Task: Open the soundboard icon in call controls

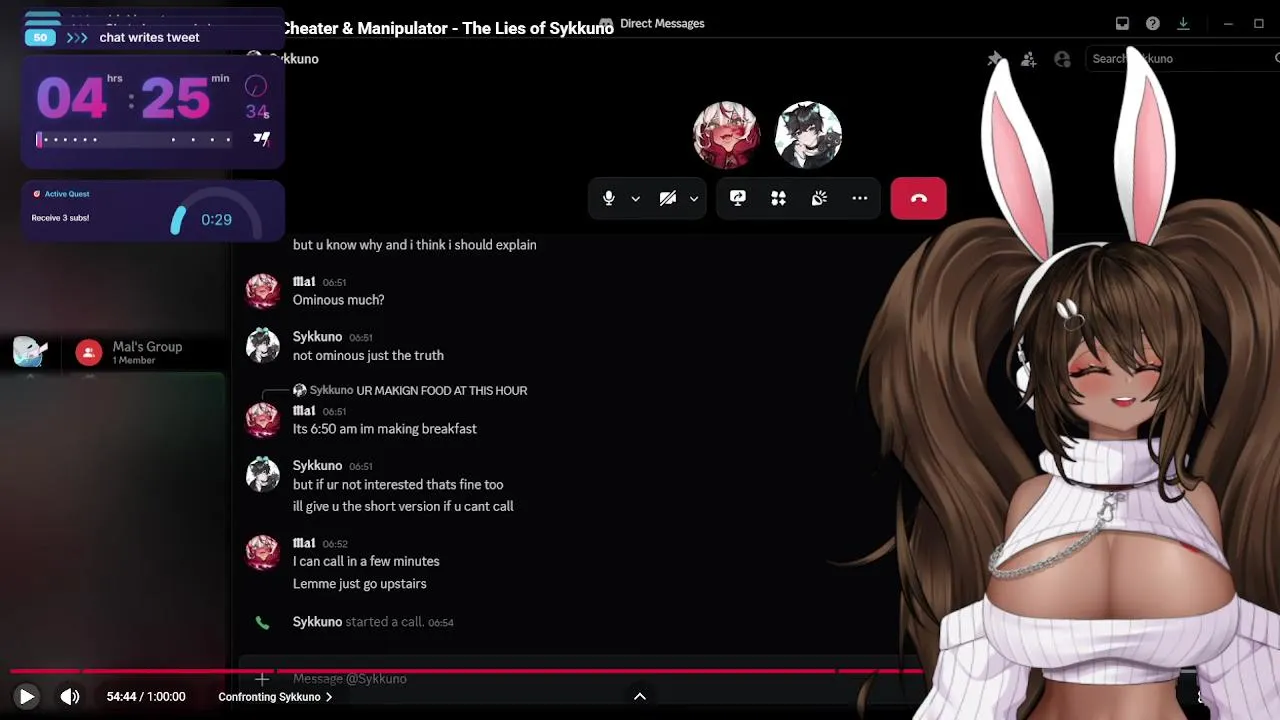Action: pos(819,198)
